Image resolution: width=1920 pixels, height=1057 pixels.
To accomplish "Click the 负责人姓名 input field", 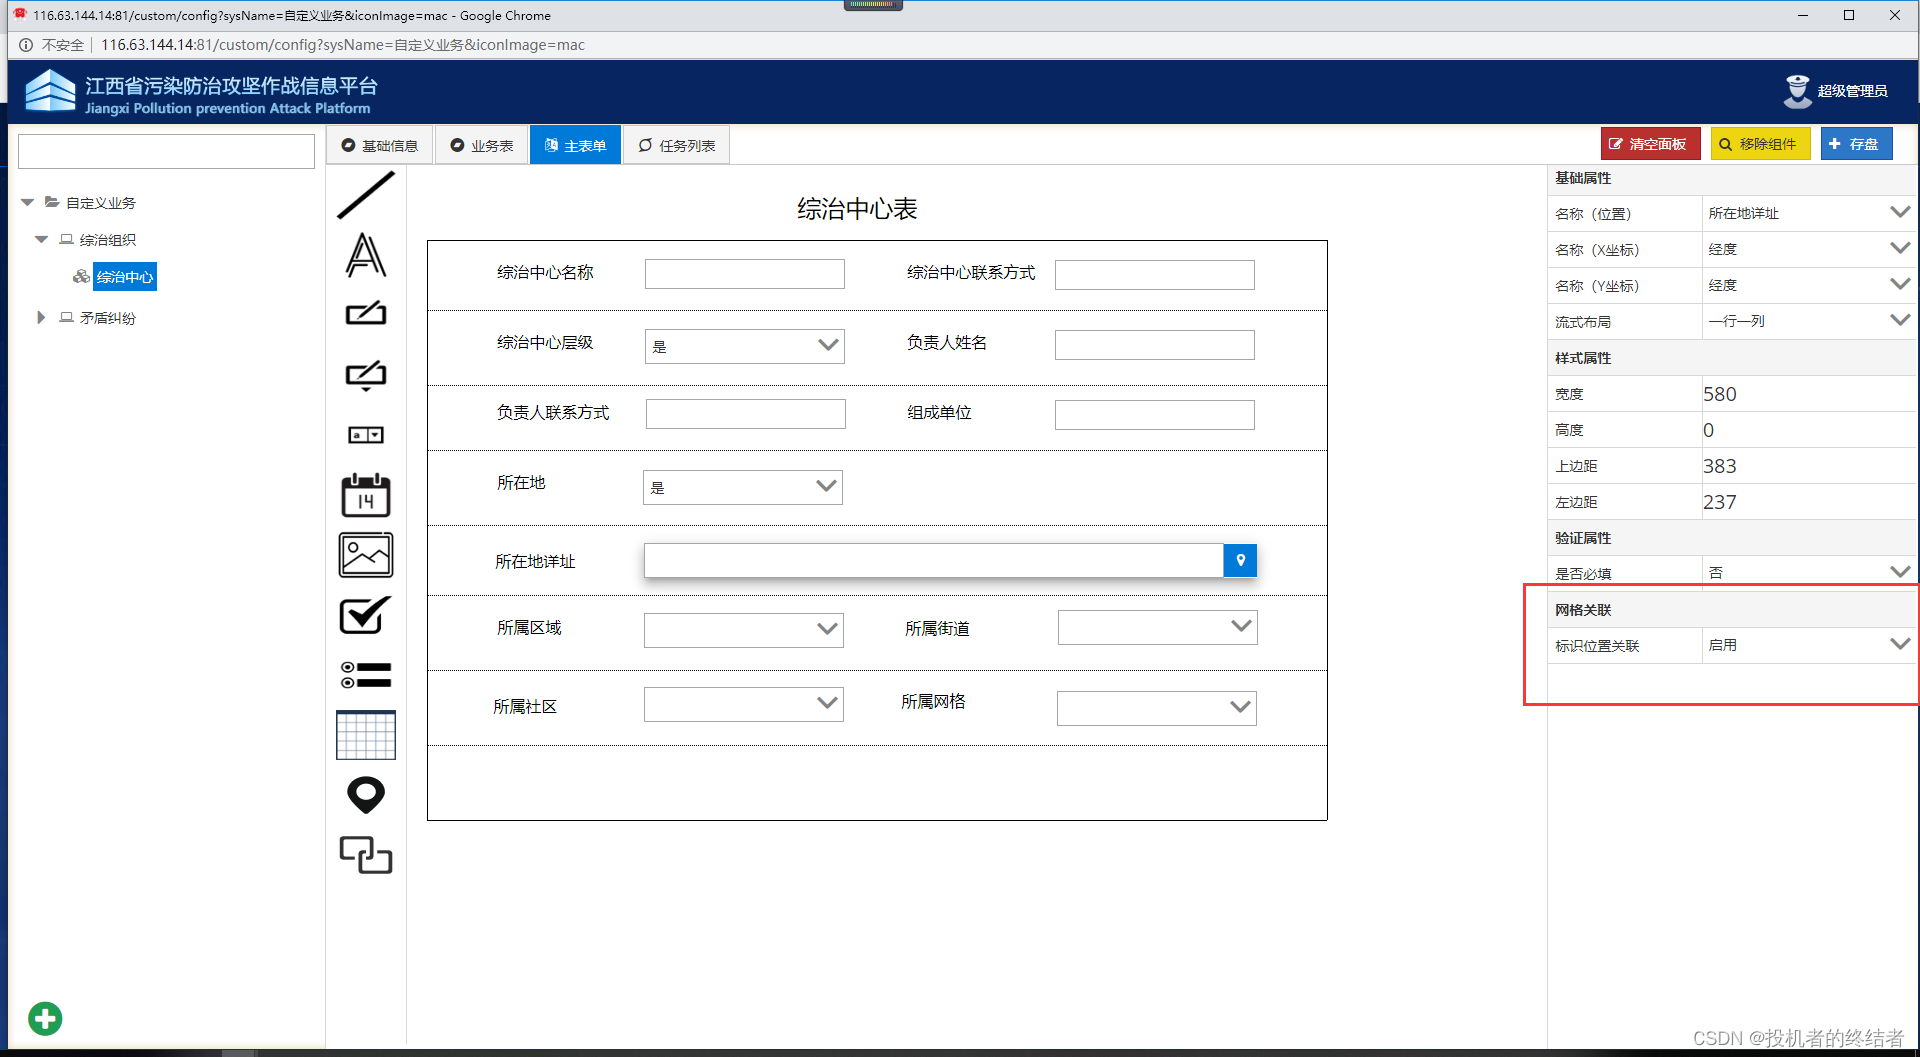I will point(1154,345).
